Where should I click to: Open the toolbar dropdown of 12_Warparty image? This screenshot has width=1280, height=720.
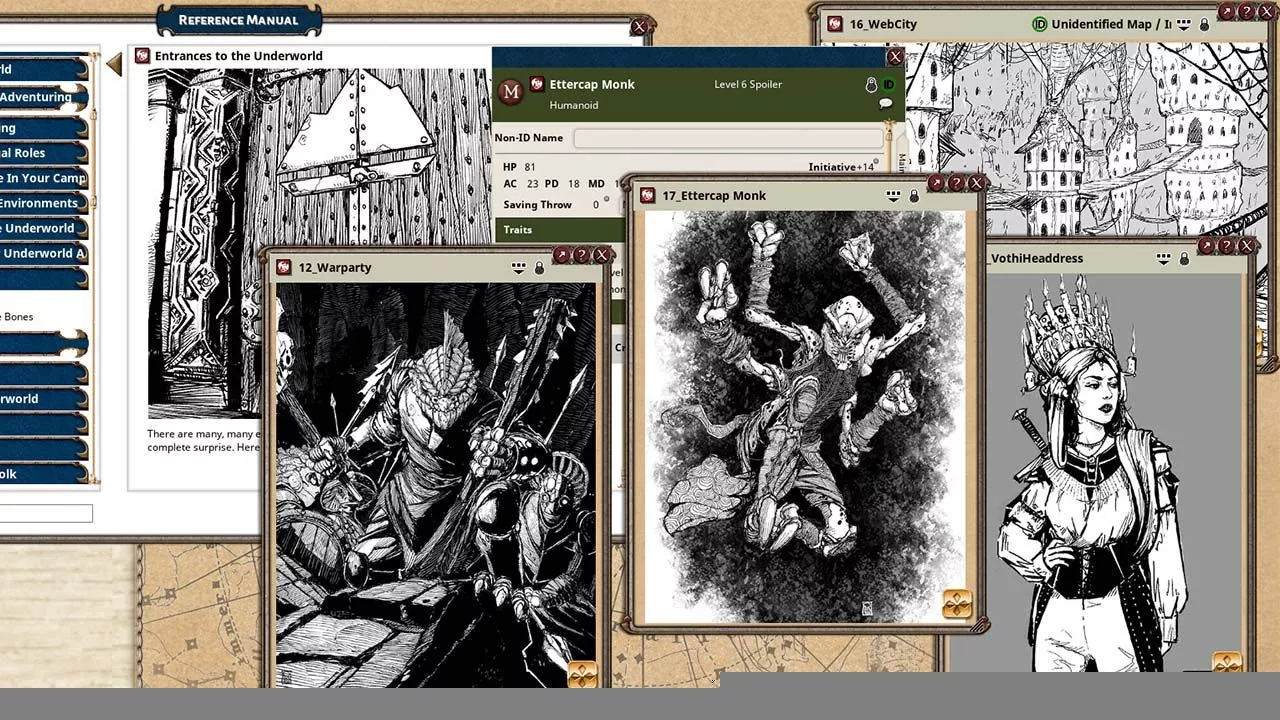518,268
